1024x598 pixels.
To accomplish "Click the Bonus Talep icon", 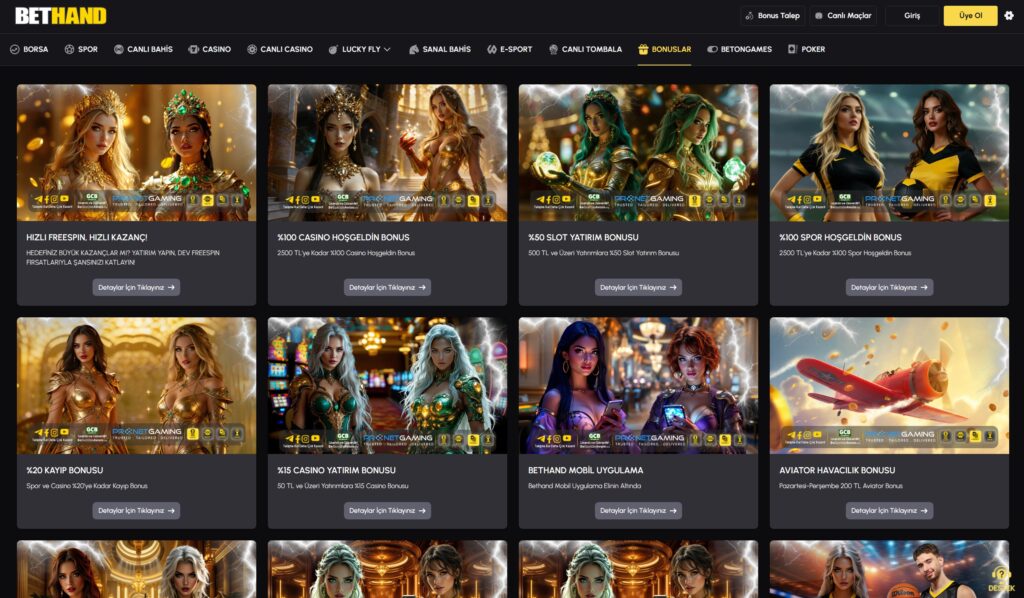I will click(749, 16).
